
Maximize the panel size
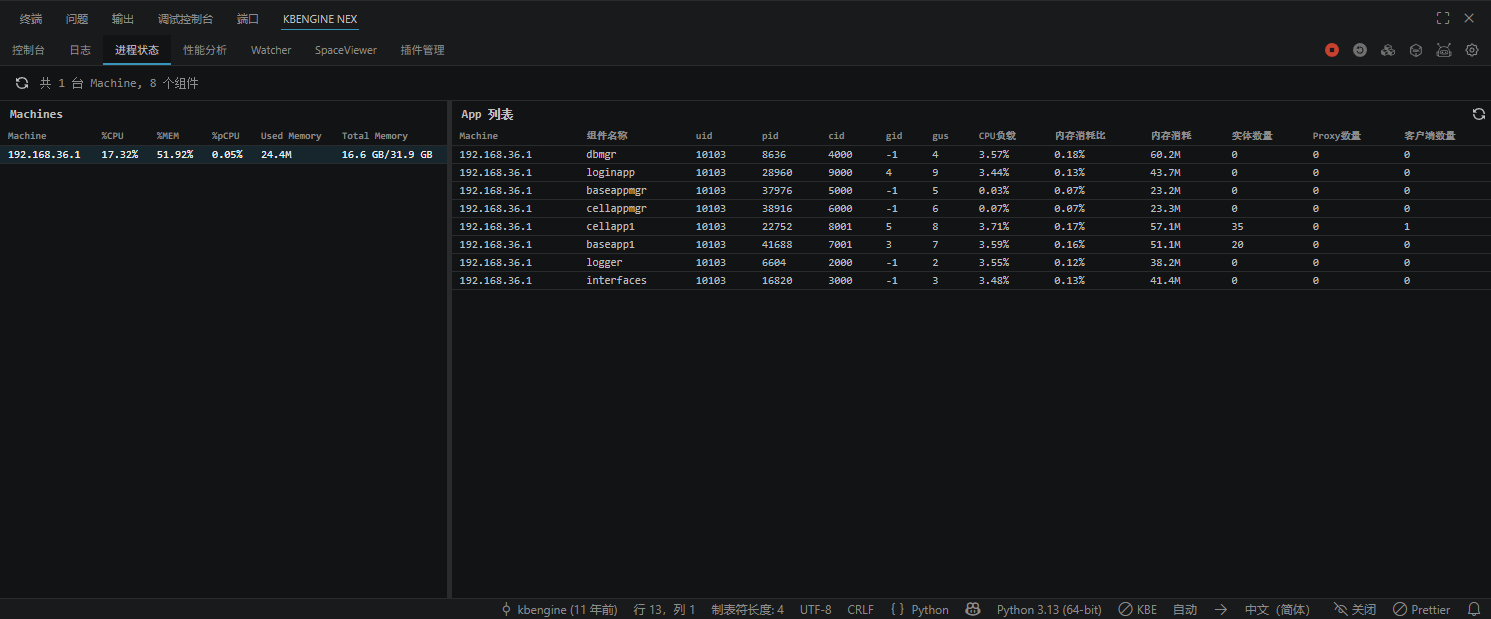1443,18
